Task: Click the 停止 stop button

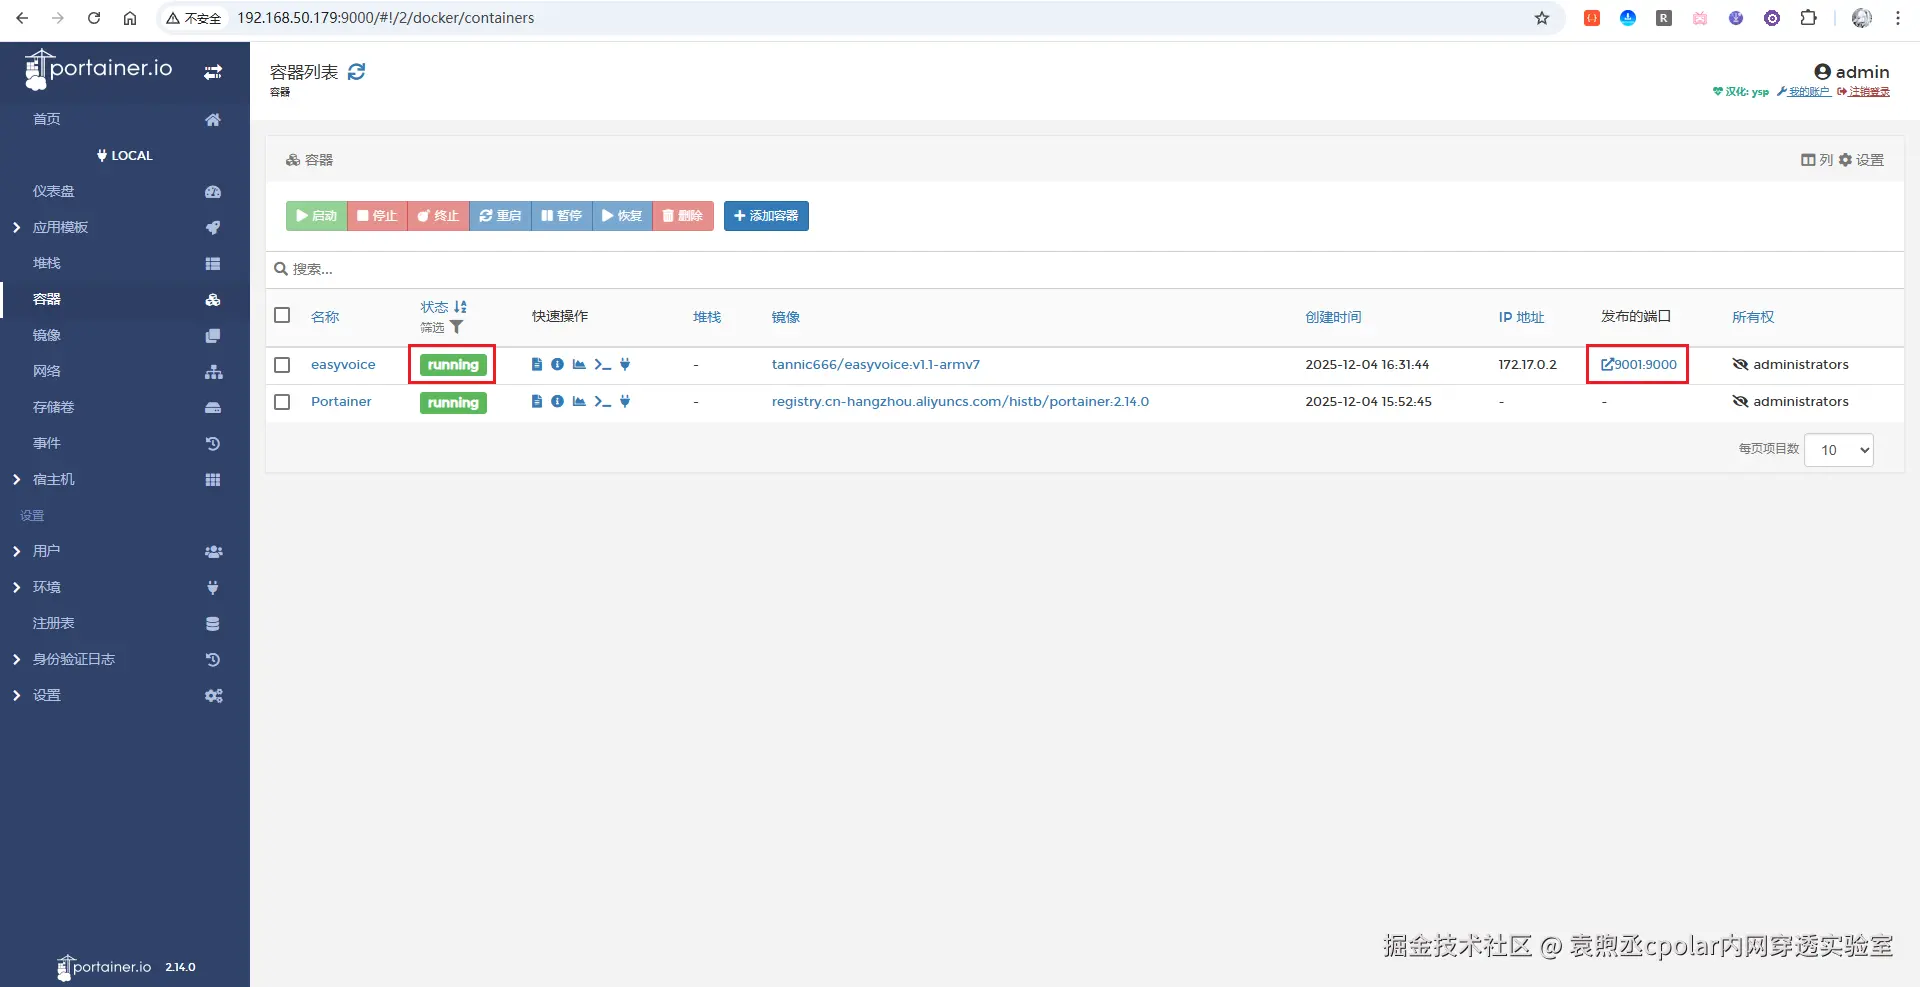Action: click(x=377, y=216)
